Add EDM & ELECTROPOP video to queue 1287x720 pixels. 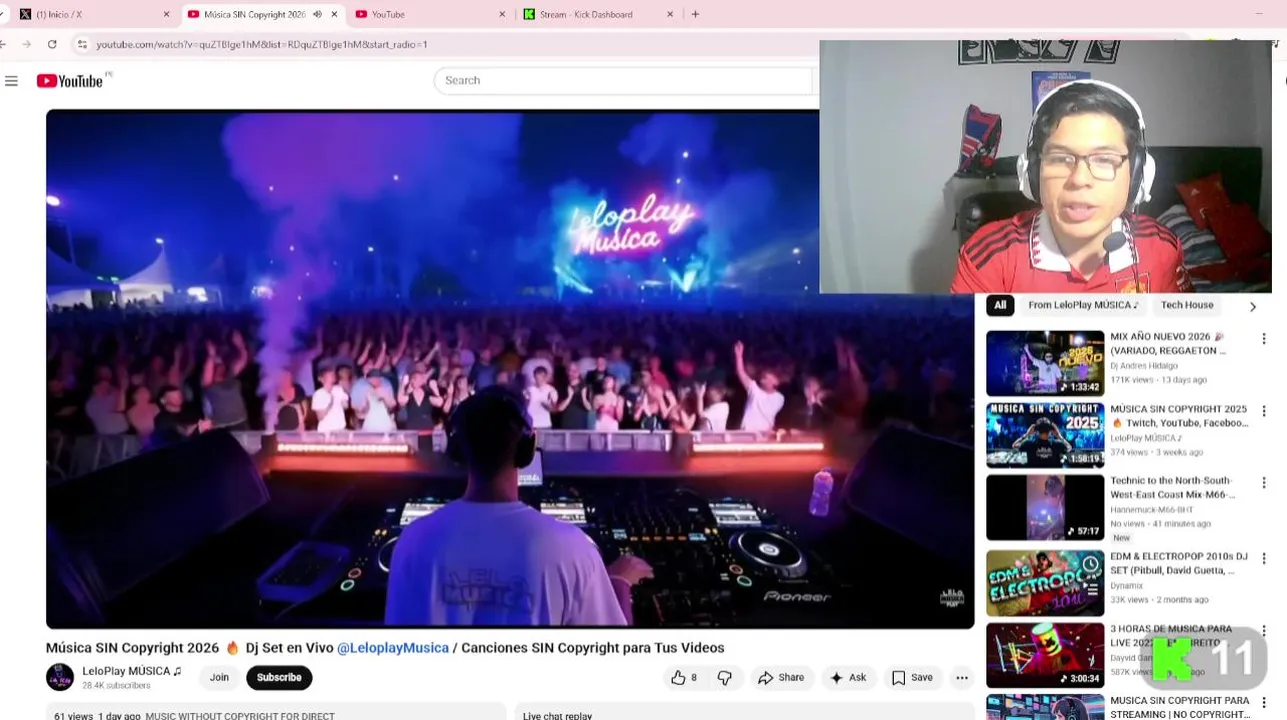click(x=1091, y=589)
